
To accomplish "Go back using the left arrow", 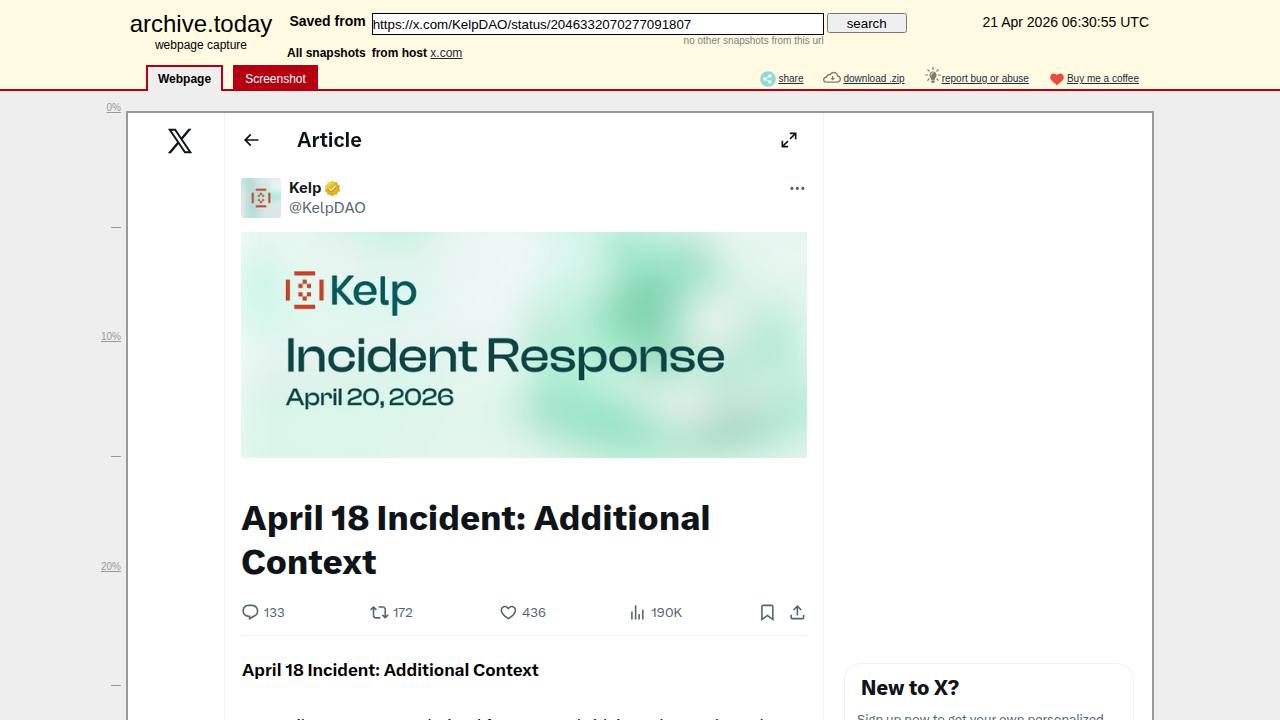I will point(251,140).
